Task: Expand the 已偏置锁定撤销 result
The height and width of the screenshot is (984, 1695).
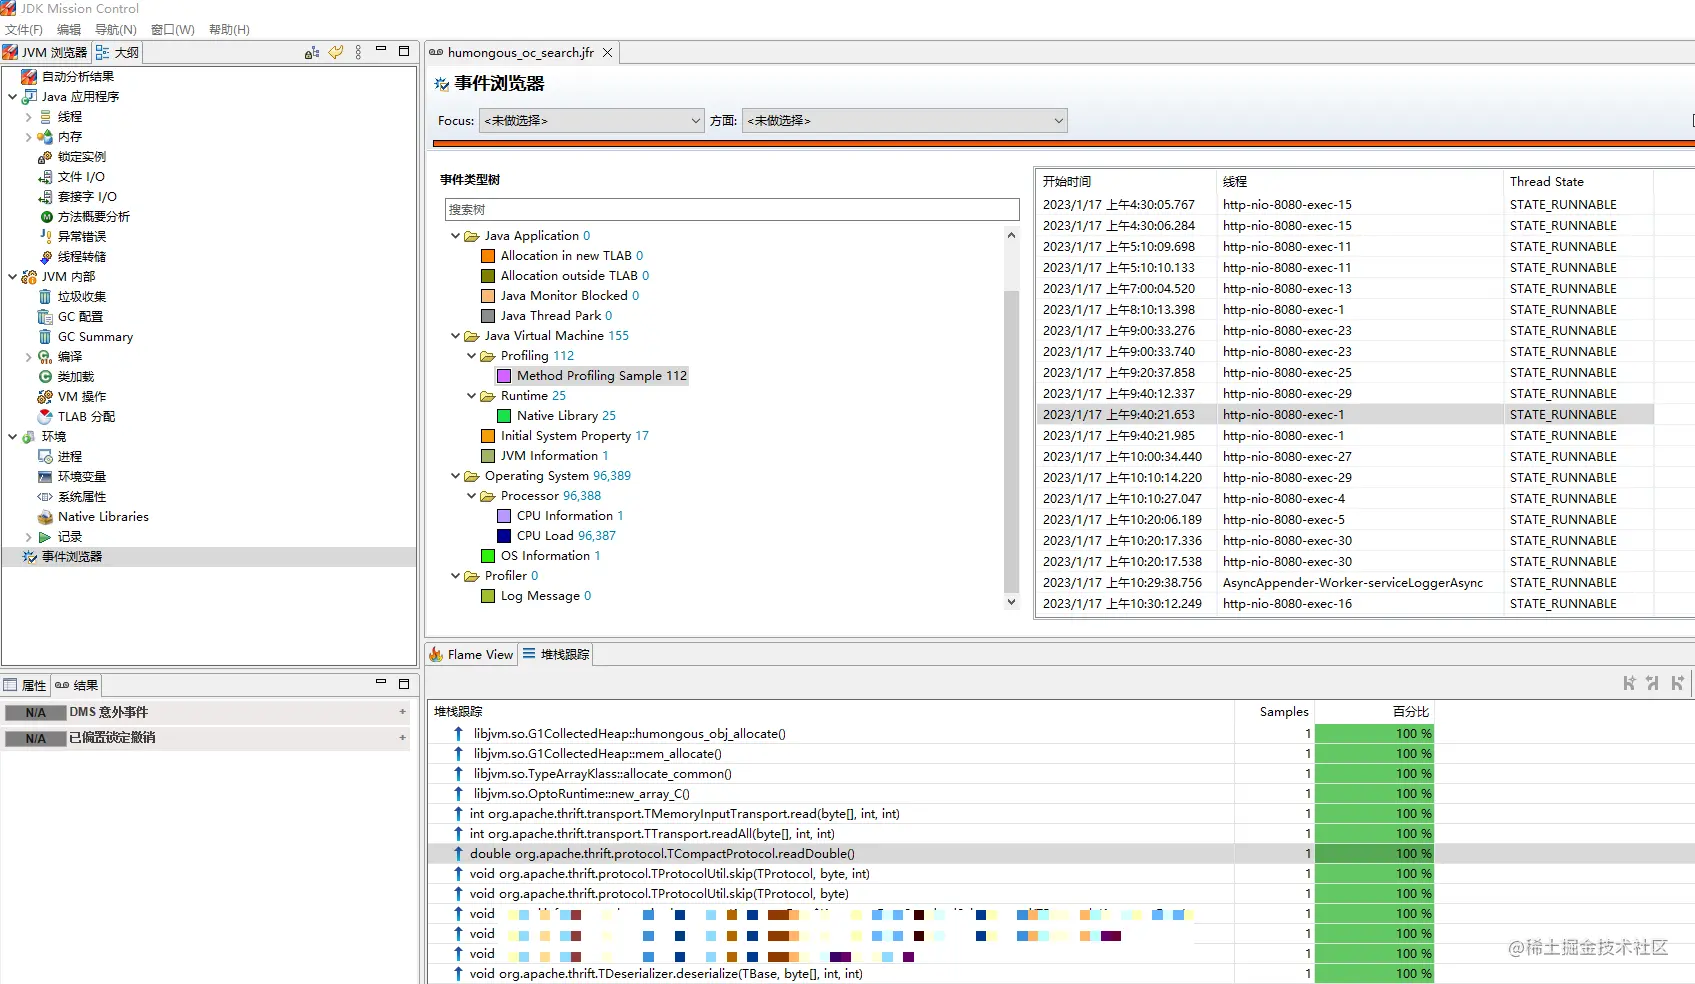Action: point(402,738)
